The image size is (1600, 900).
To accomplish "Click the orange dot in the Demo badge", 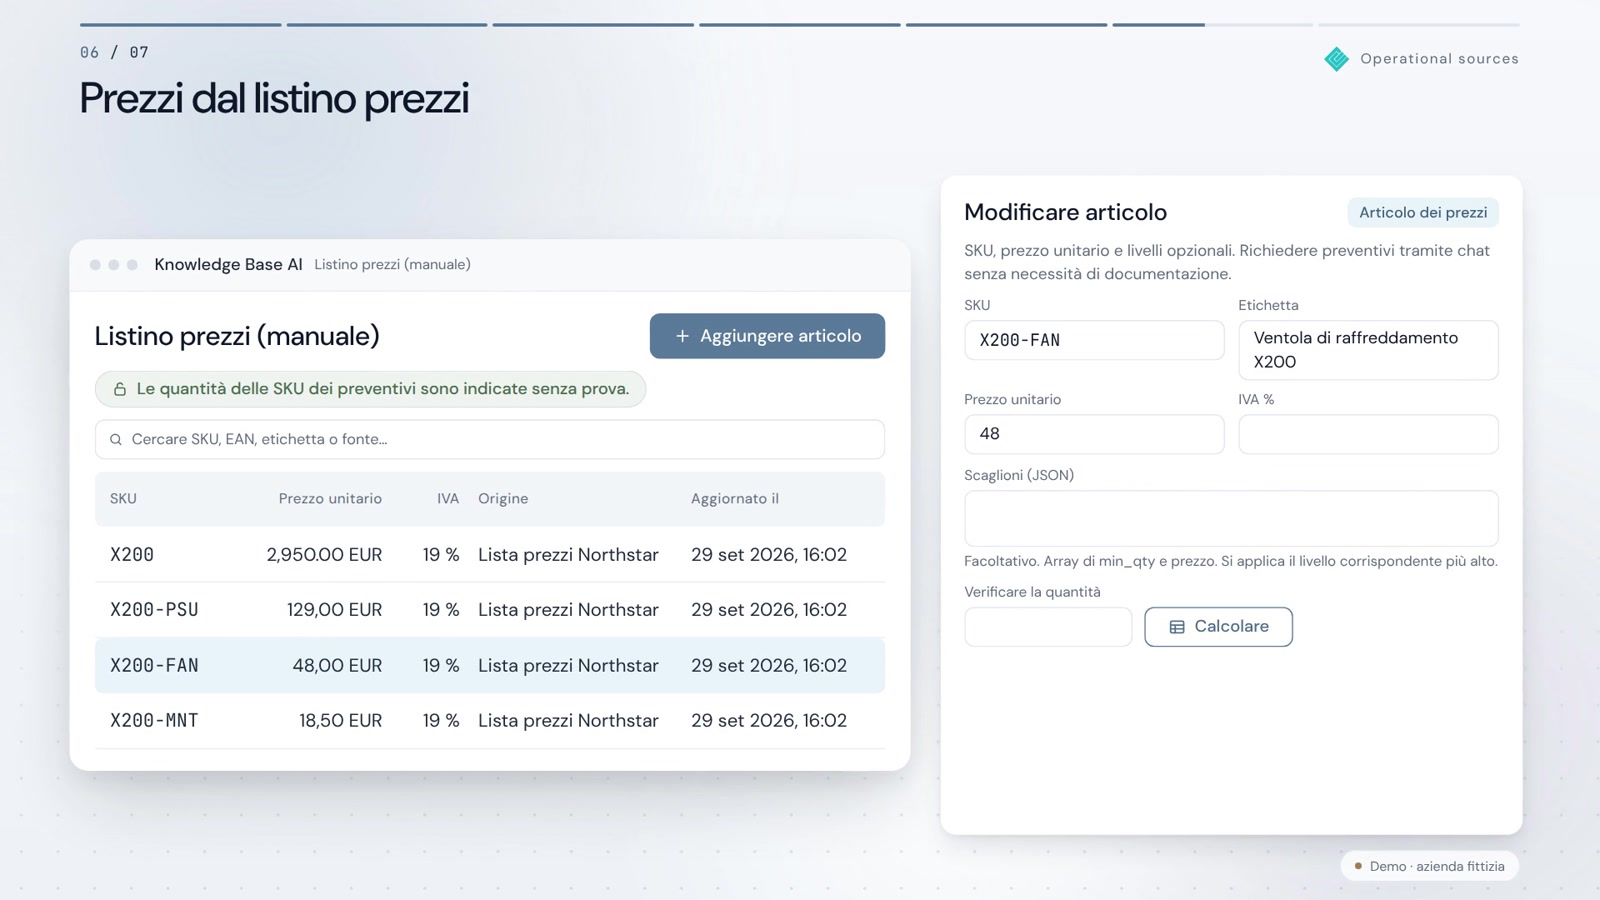I will pyautogui.click(x=1358, y=866).
